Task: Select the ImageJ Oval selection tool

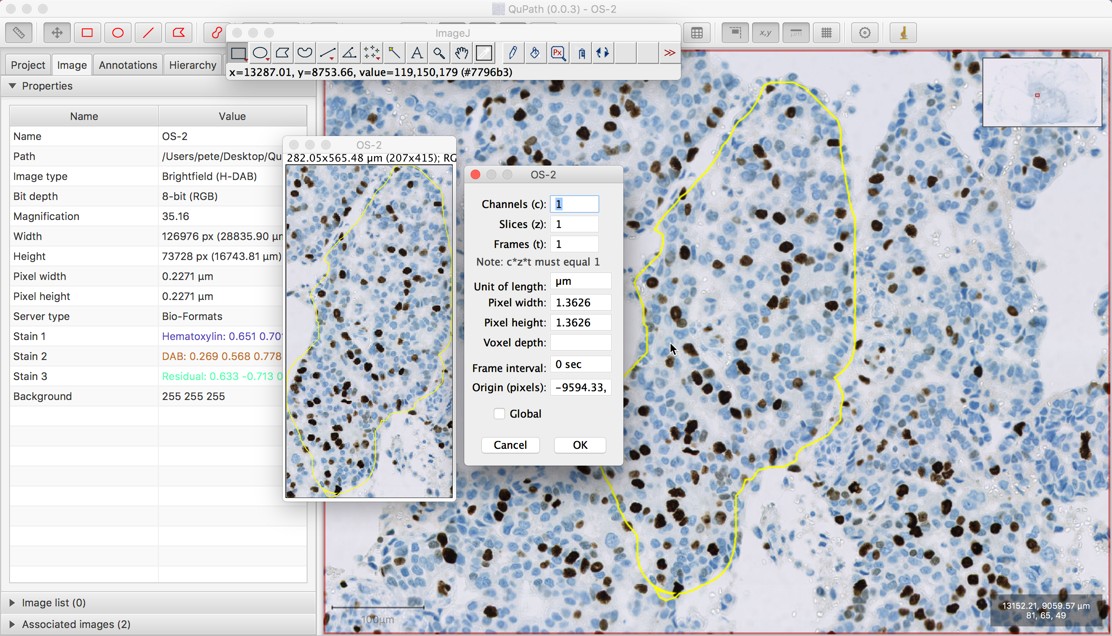Action: (260, 53)
